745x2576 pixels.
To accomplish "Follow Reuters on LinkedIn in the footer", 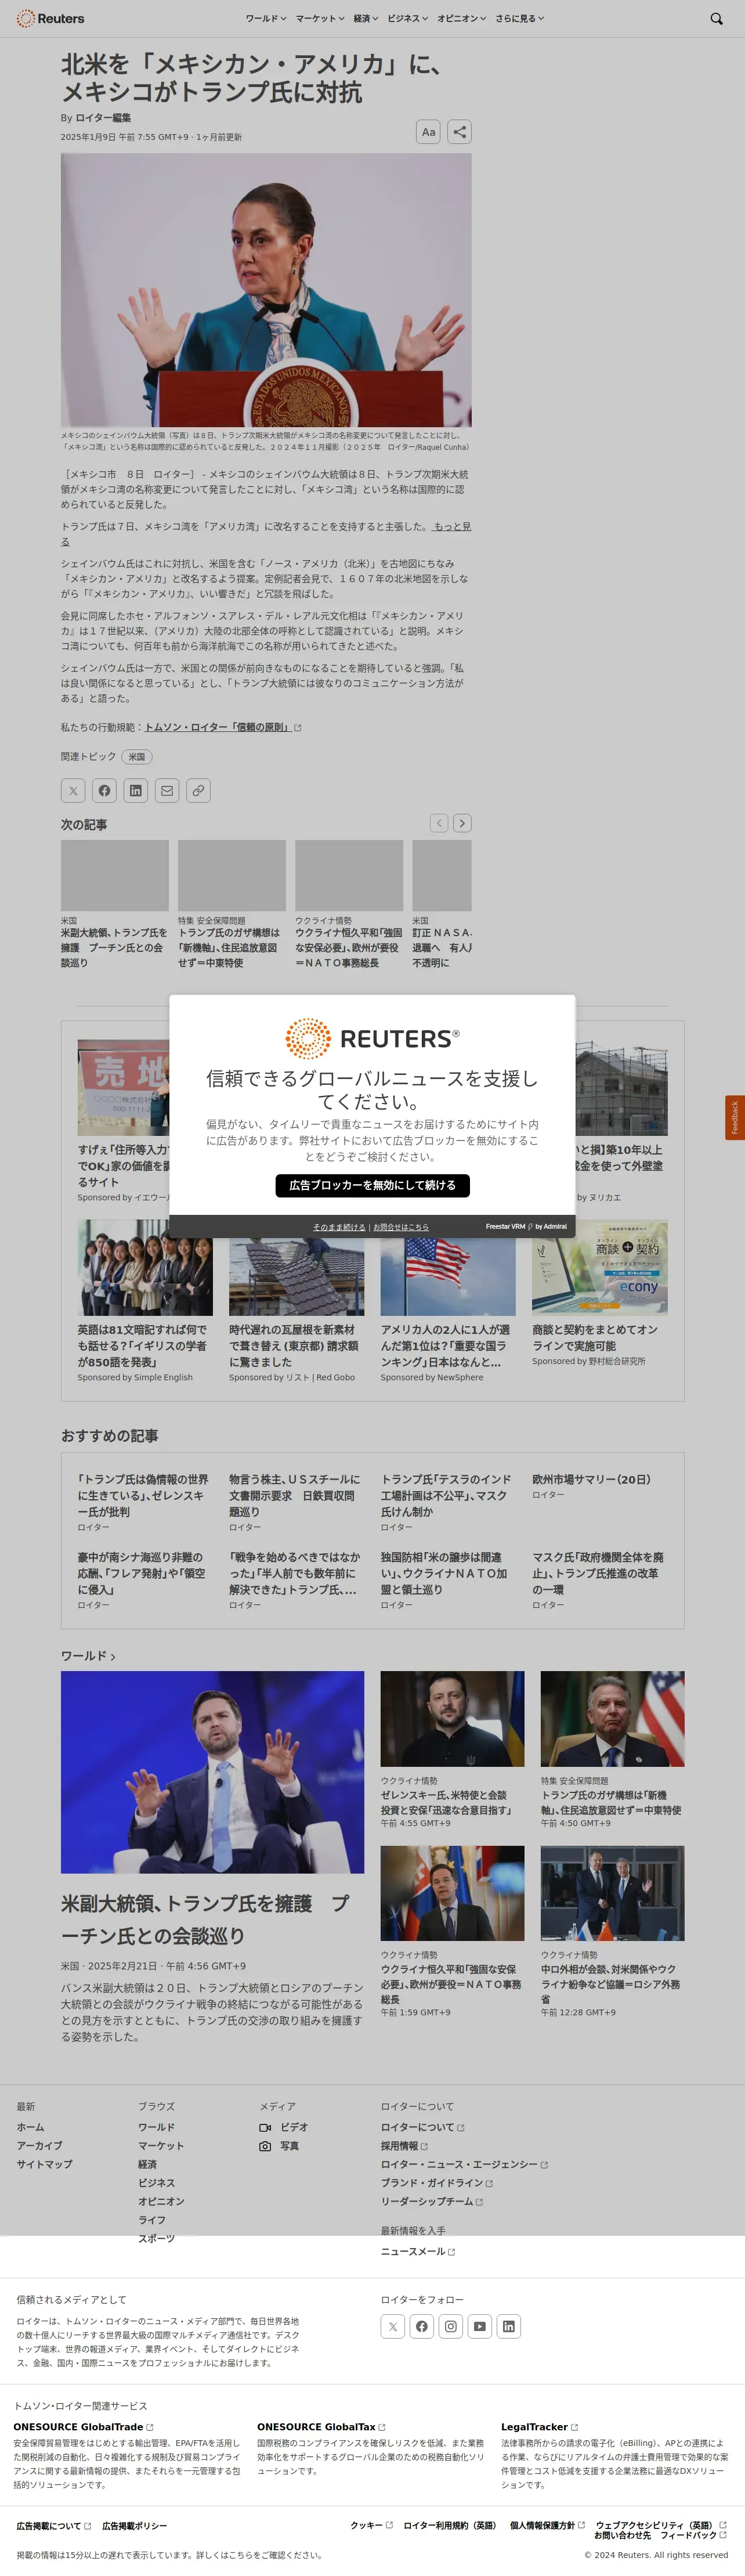I will 509,2326.
